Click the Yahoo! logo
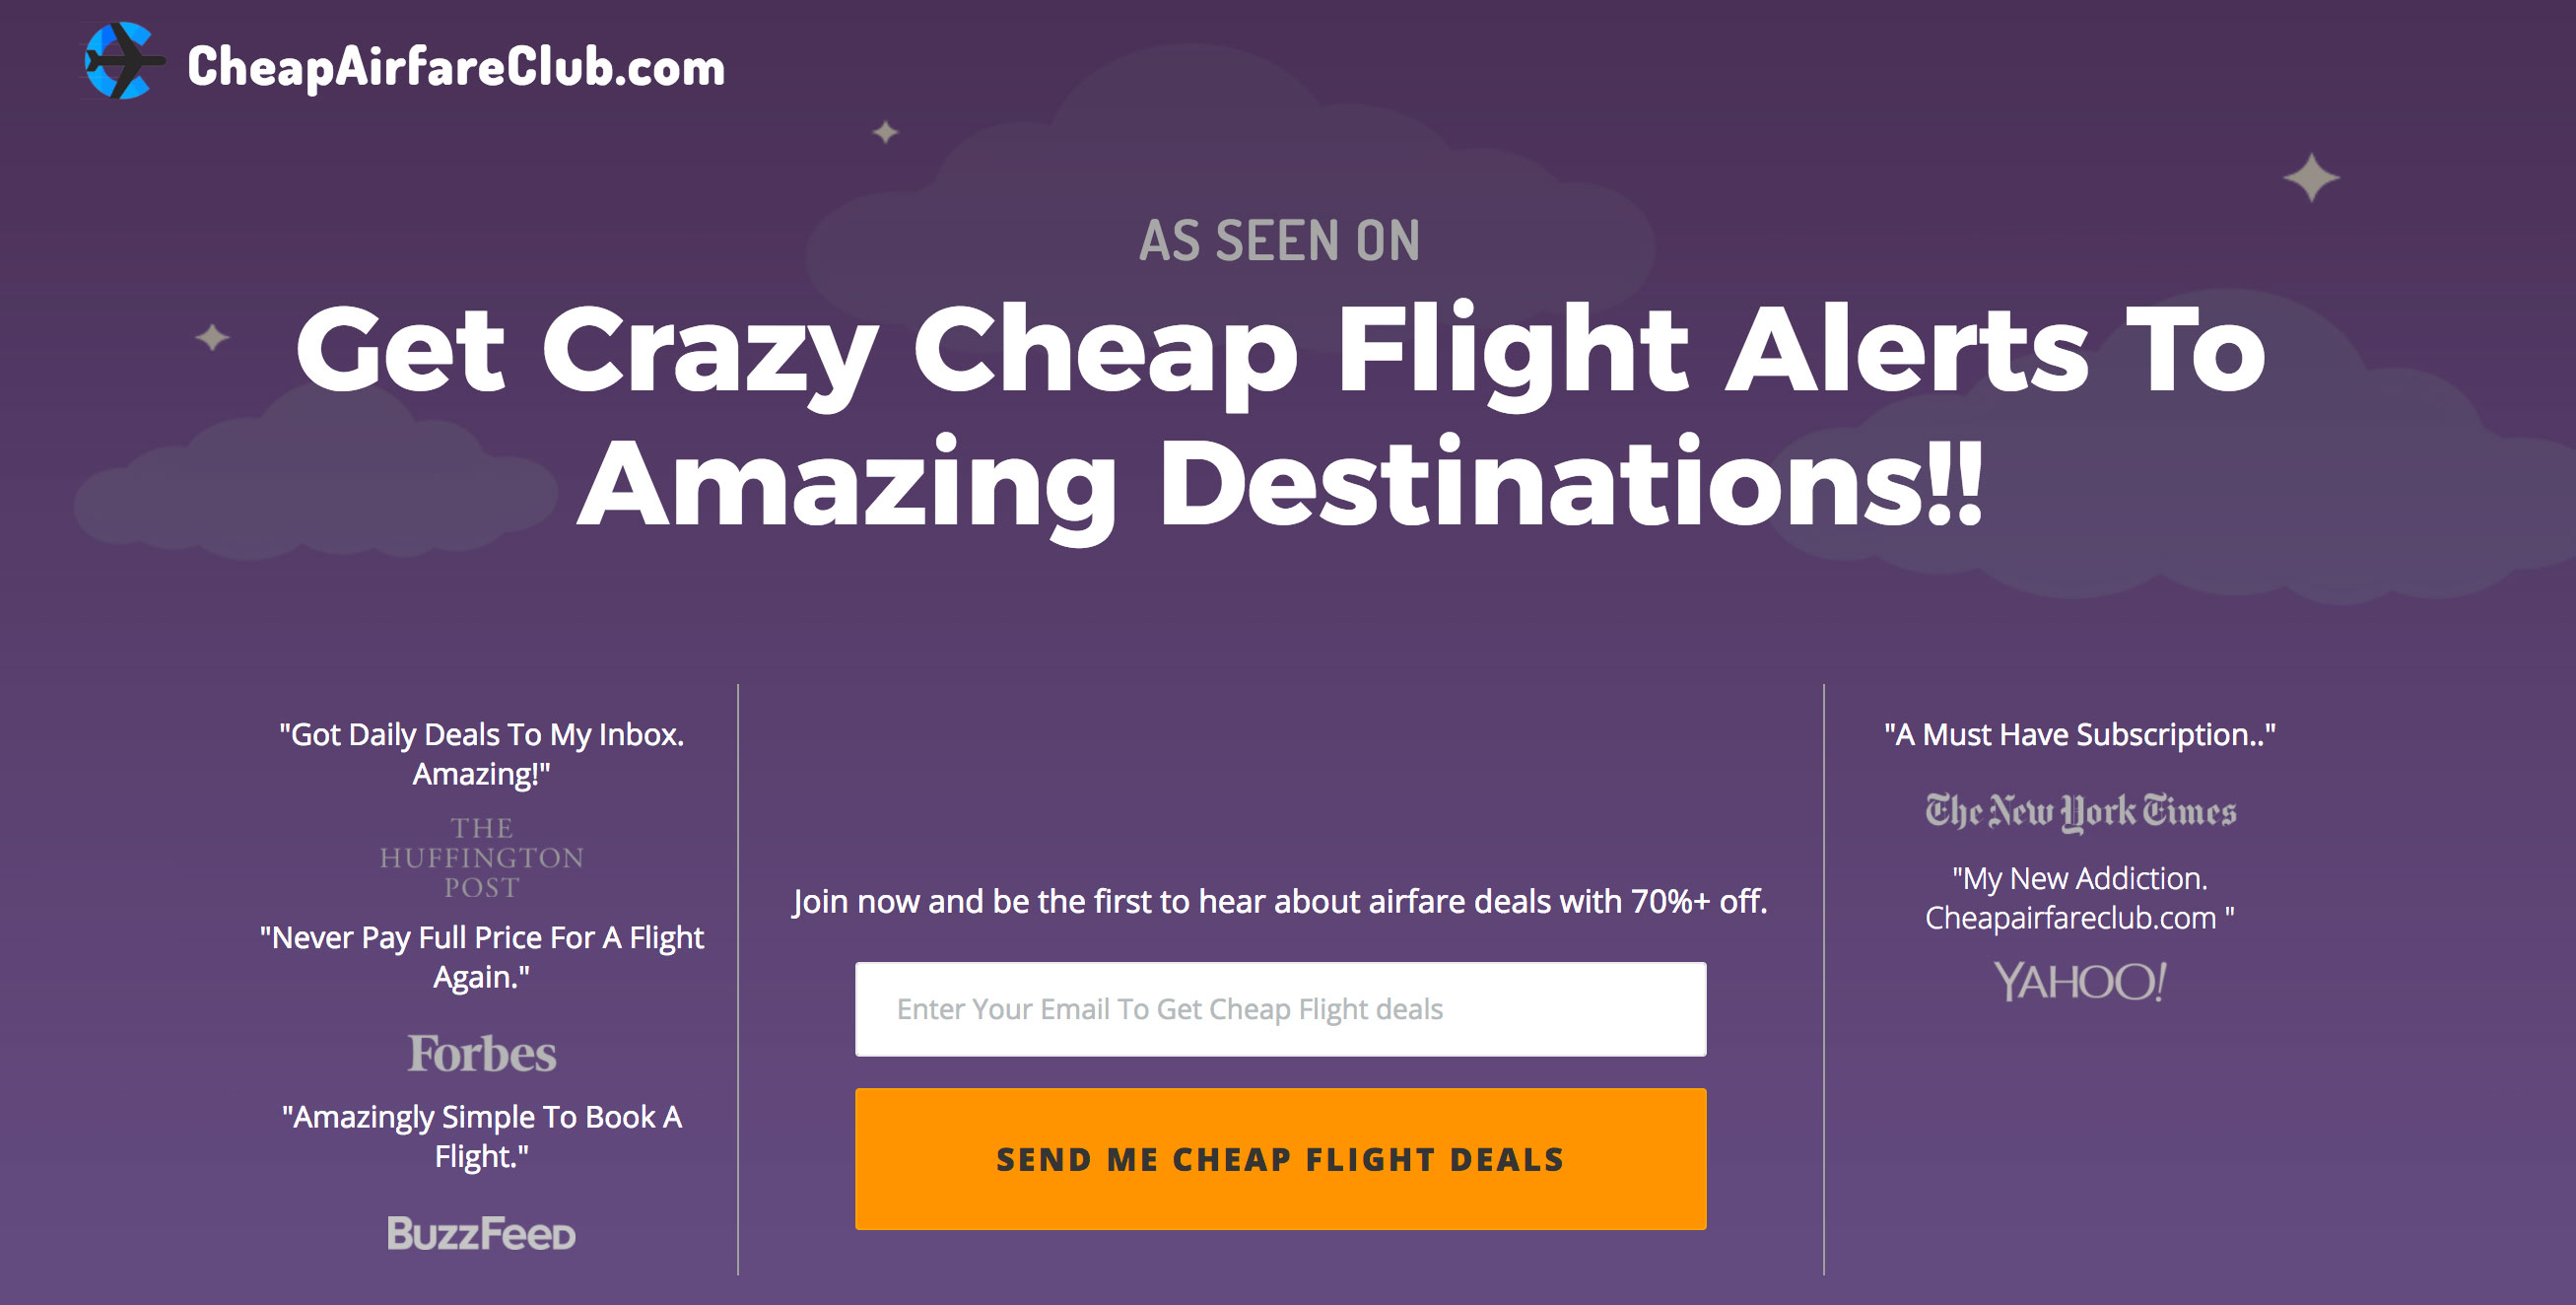2576x1305 pixels. pyautogui.click(x=2080, y=982)
